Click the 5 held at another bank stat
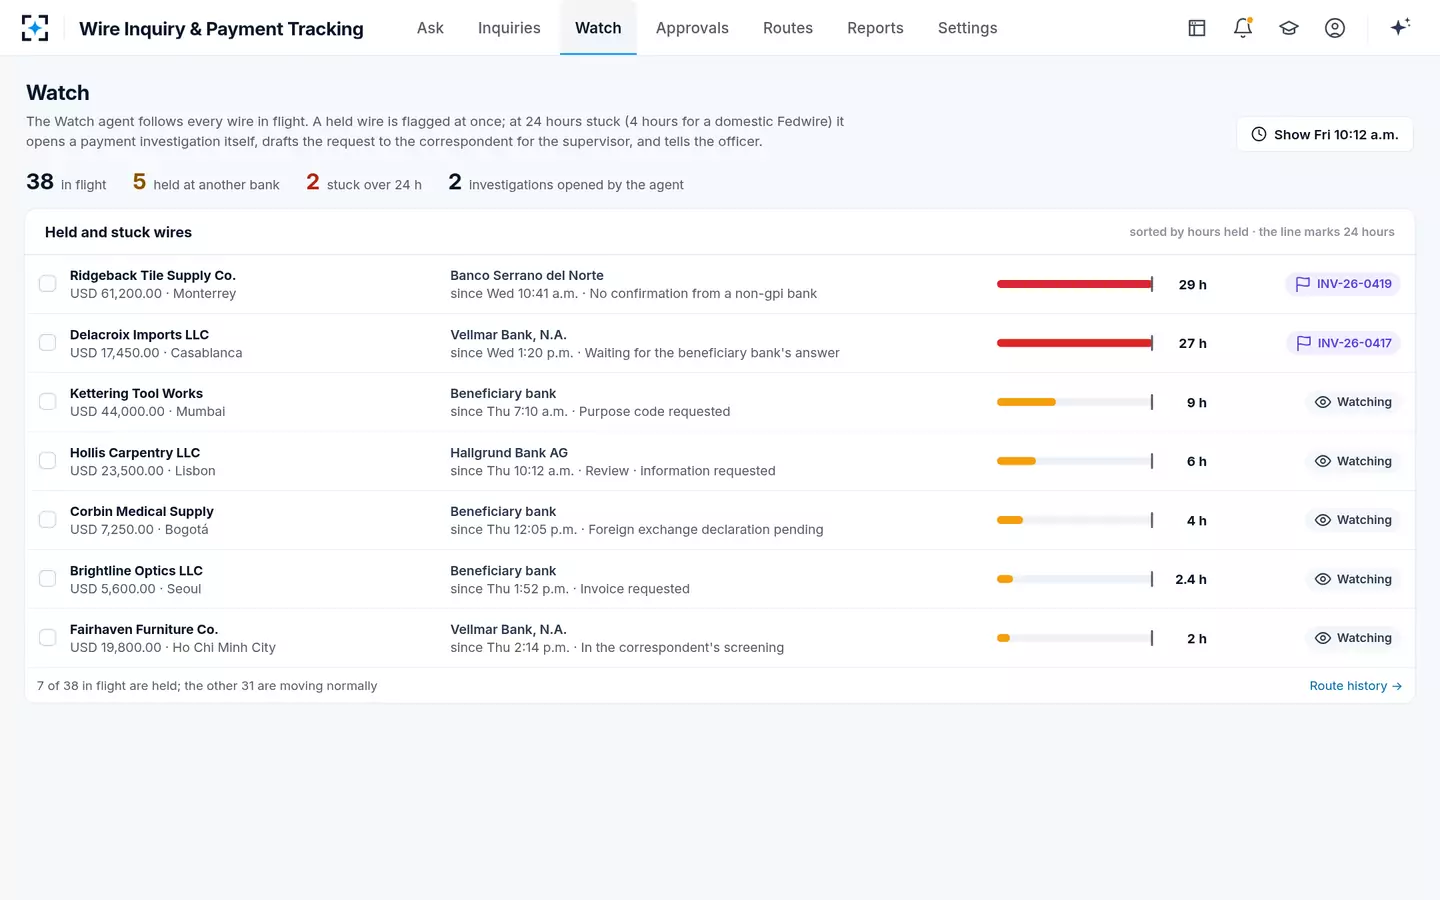This screenshot has height=900, width=1440. tap(206, 182)
